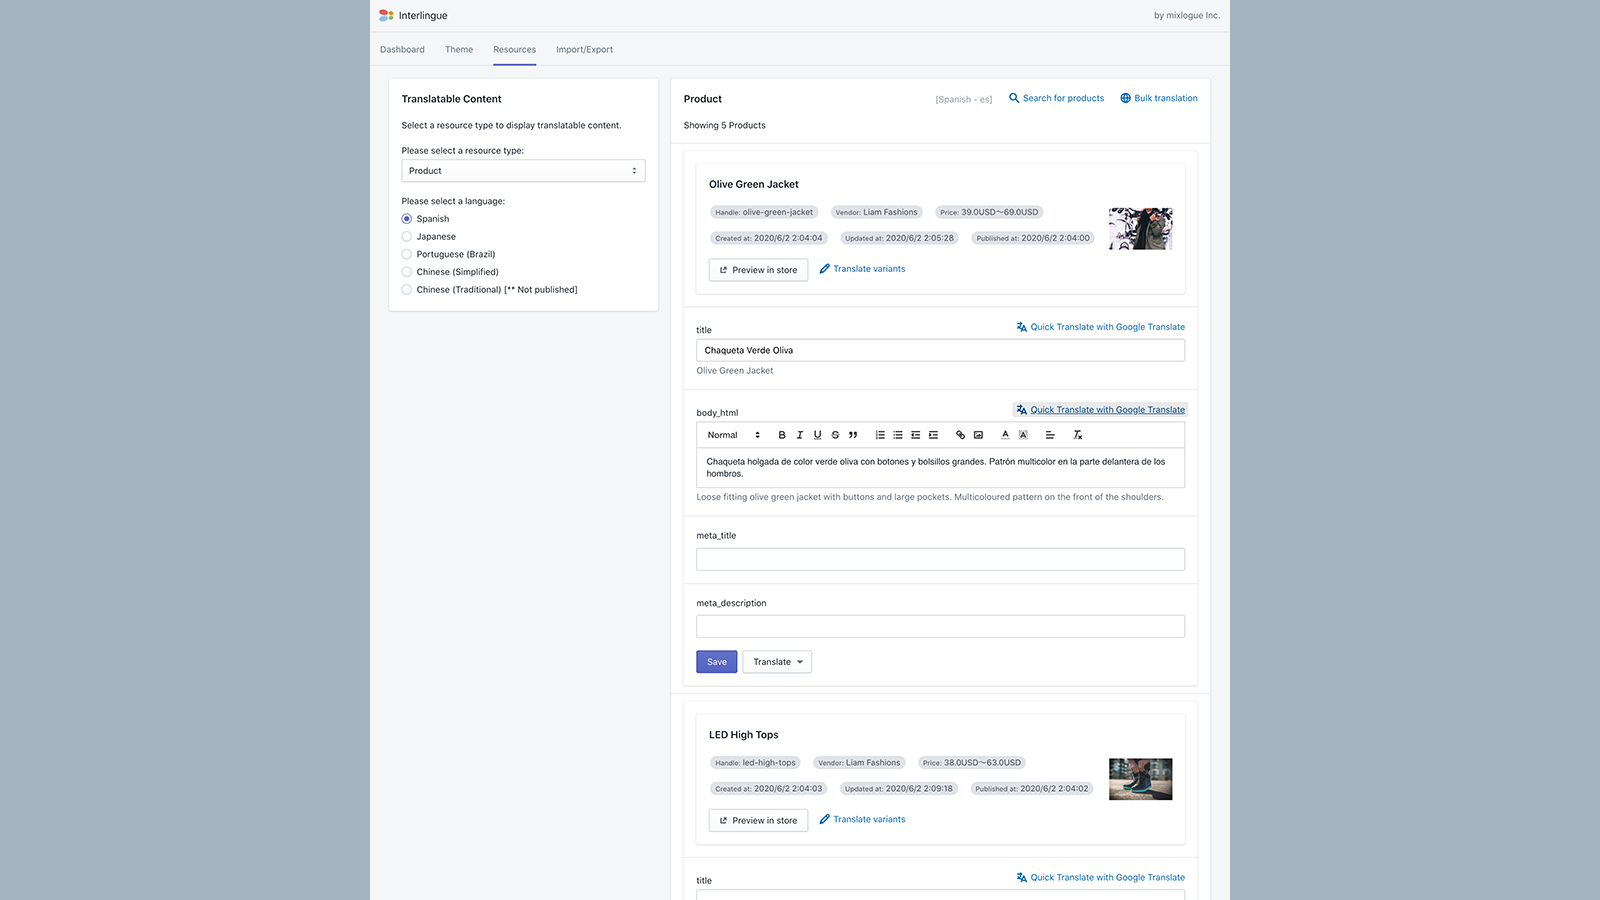Insert a link in the body_html field

pos(960,435)
